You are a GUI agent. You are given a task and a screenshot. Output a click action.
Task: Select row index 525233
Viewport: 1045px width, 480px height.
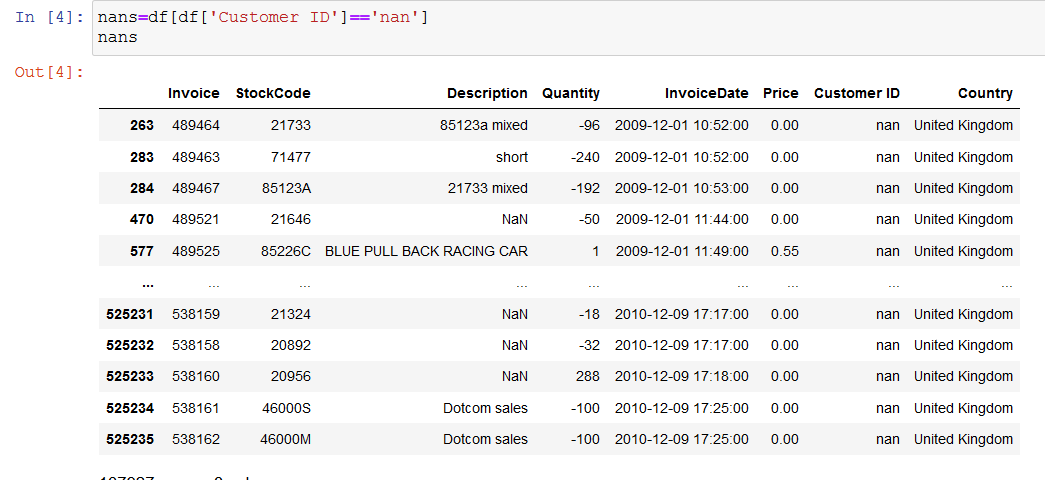[130, 377]
